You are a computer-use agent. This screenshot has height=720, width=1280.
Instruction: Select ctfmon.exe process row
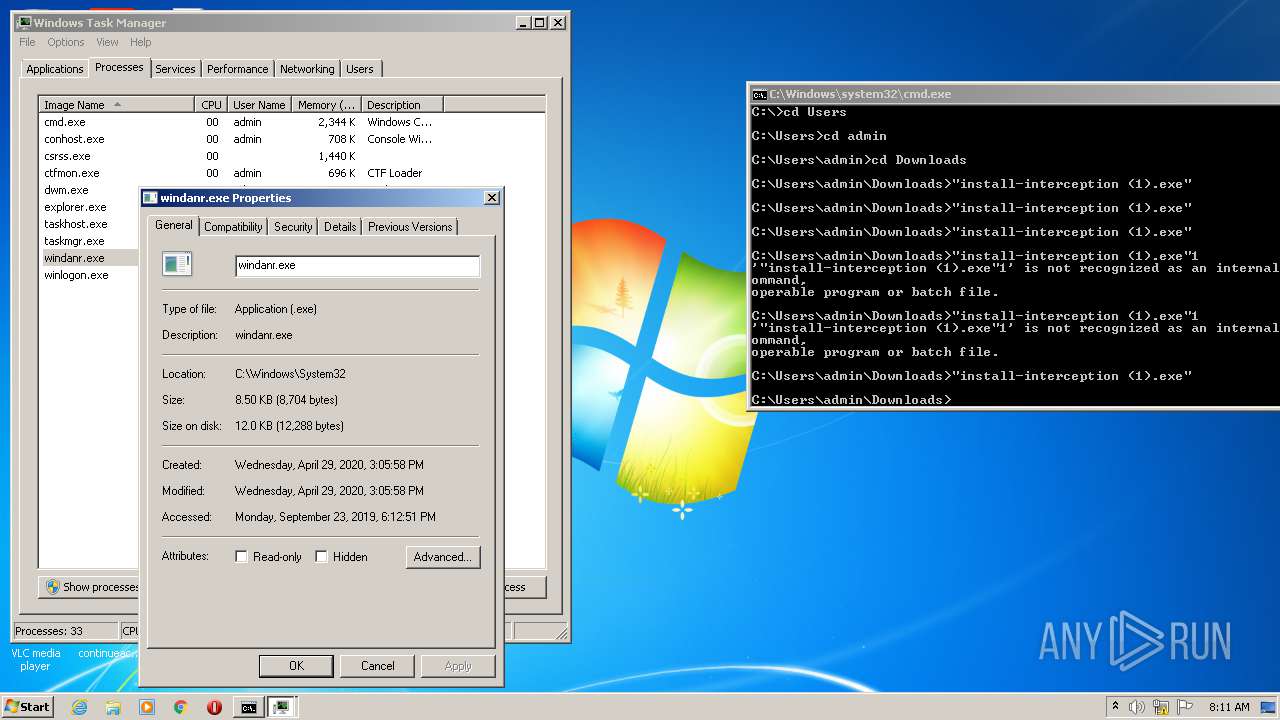point(292,173)
